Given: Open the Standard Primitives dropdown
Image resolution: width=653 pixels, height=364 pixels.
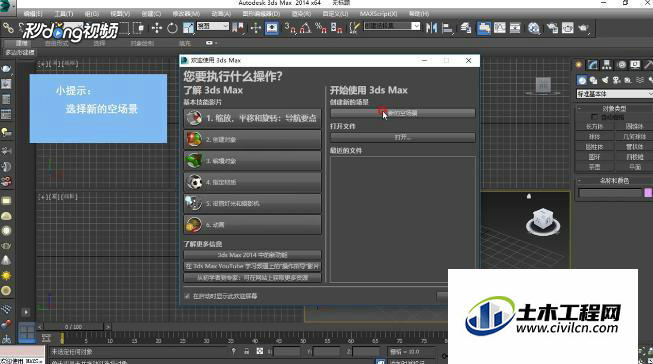Looking at the screenshot, I should [614, 94].
